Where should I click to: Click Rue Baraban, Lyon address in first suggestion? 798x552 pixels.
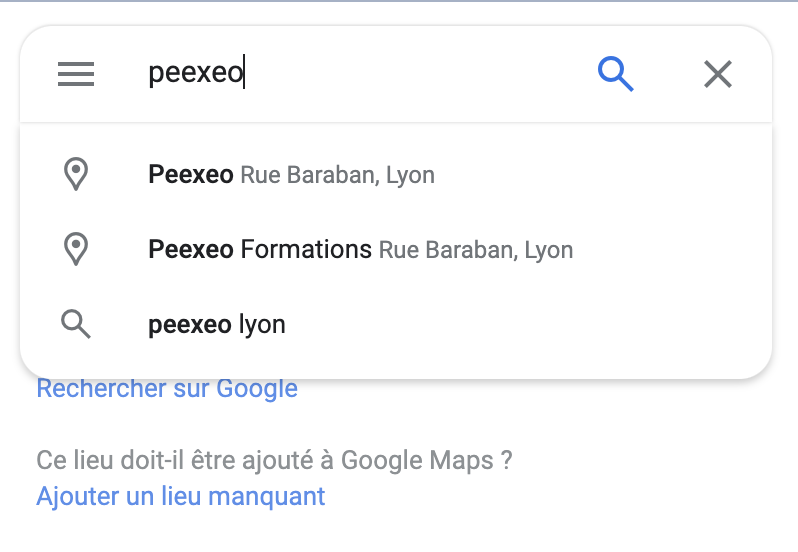[x=337, y=175]
